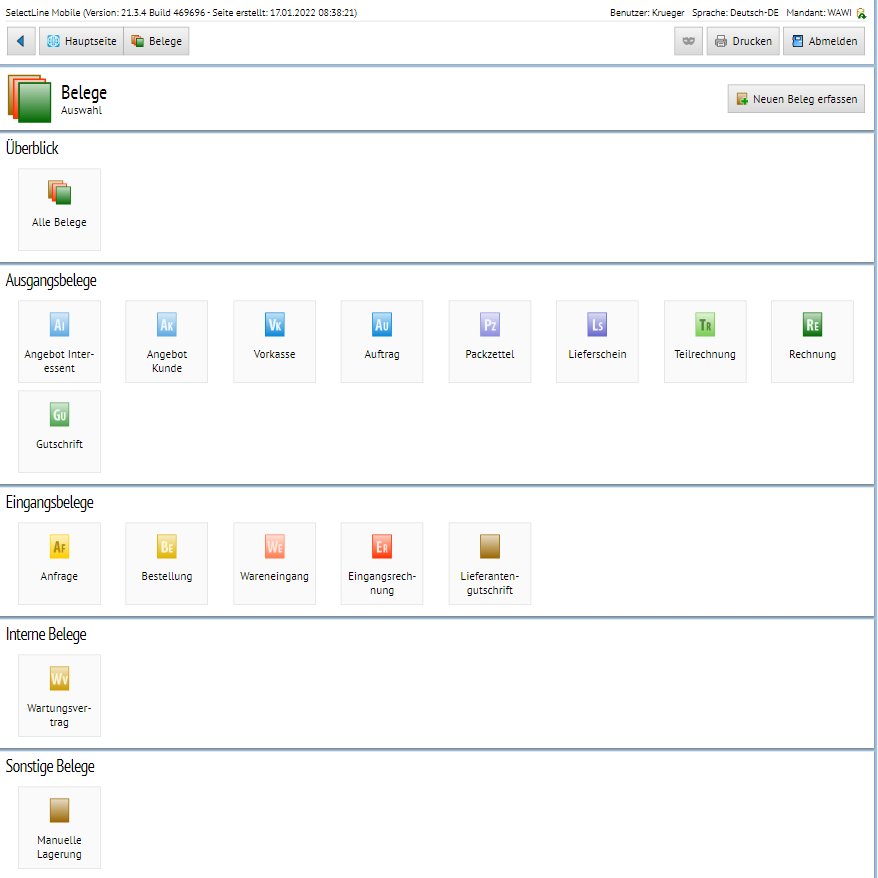Open the Wartungsvertrag tile
The image size is (878, 878).
[59, 695]
